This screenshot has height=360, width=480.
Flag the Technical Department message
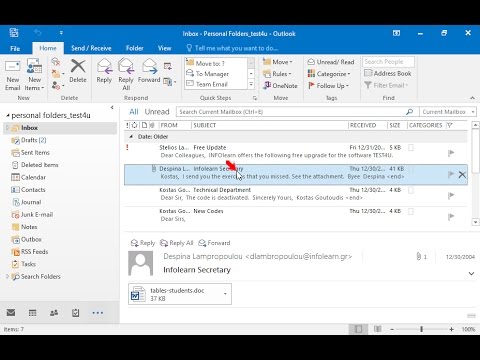click(x=451, y=196)
